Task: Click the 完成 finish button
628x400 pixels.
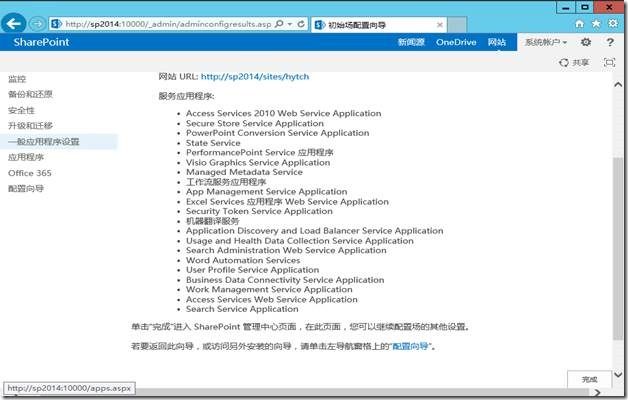Action: point(589,379)
